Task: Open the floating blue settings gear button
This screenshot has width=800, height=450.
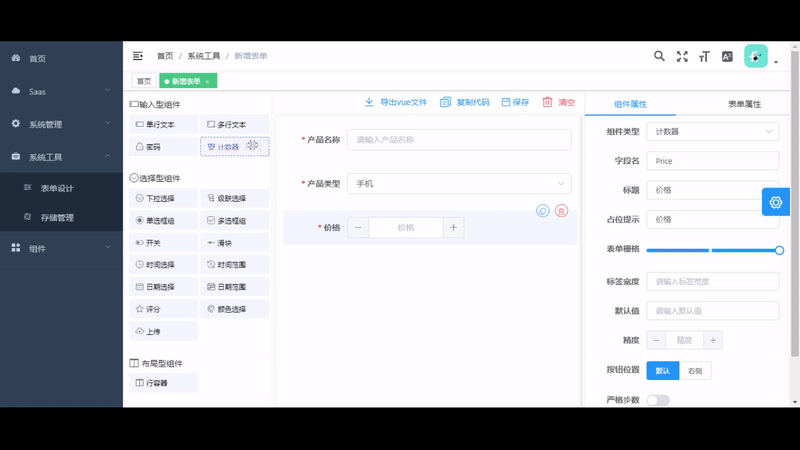Action: 776,202
